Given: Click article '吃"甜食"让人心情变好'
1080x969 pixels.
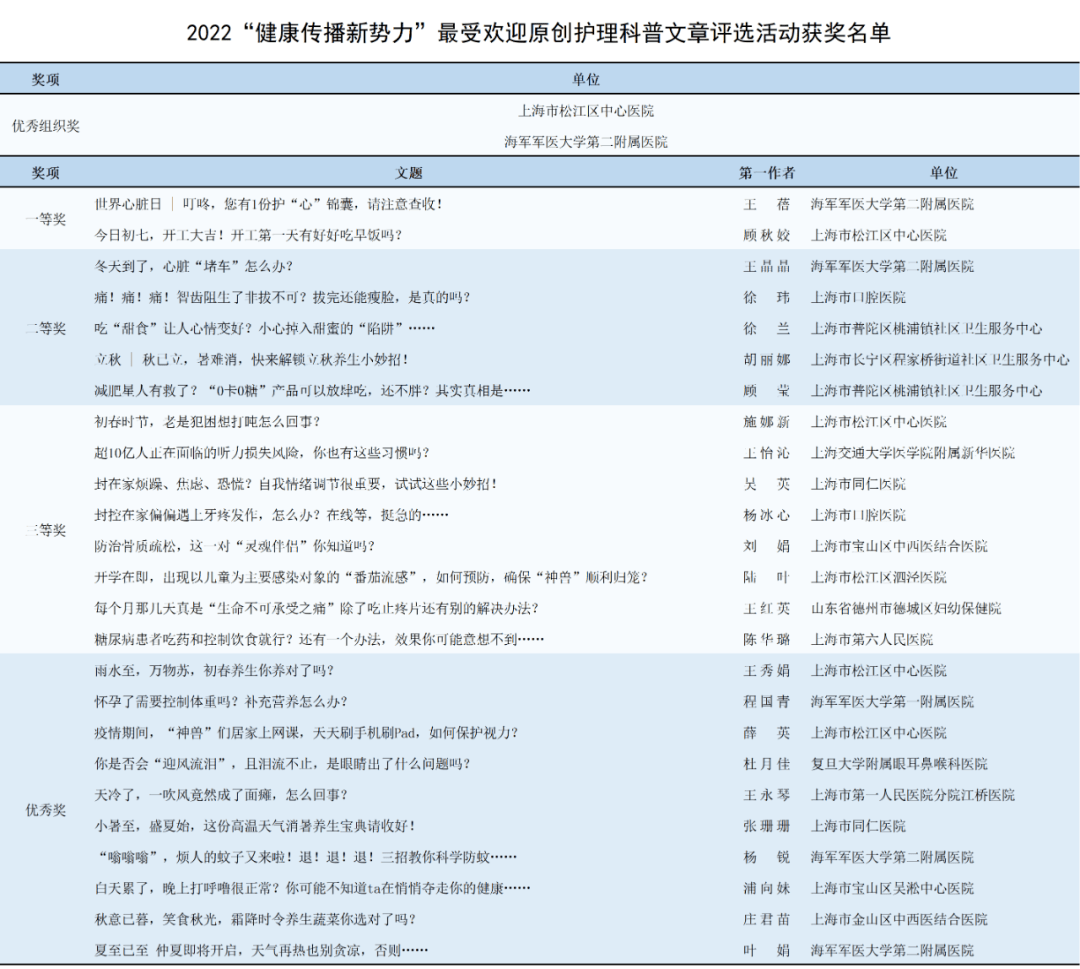Looking at the screenshot, I should [264, 329].
